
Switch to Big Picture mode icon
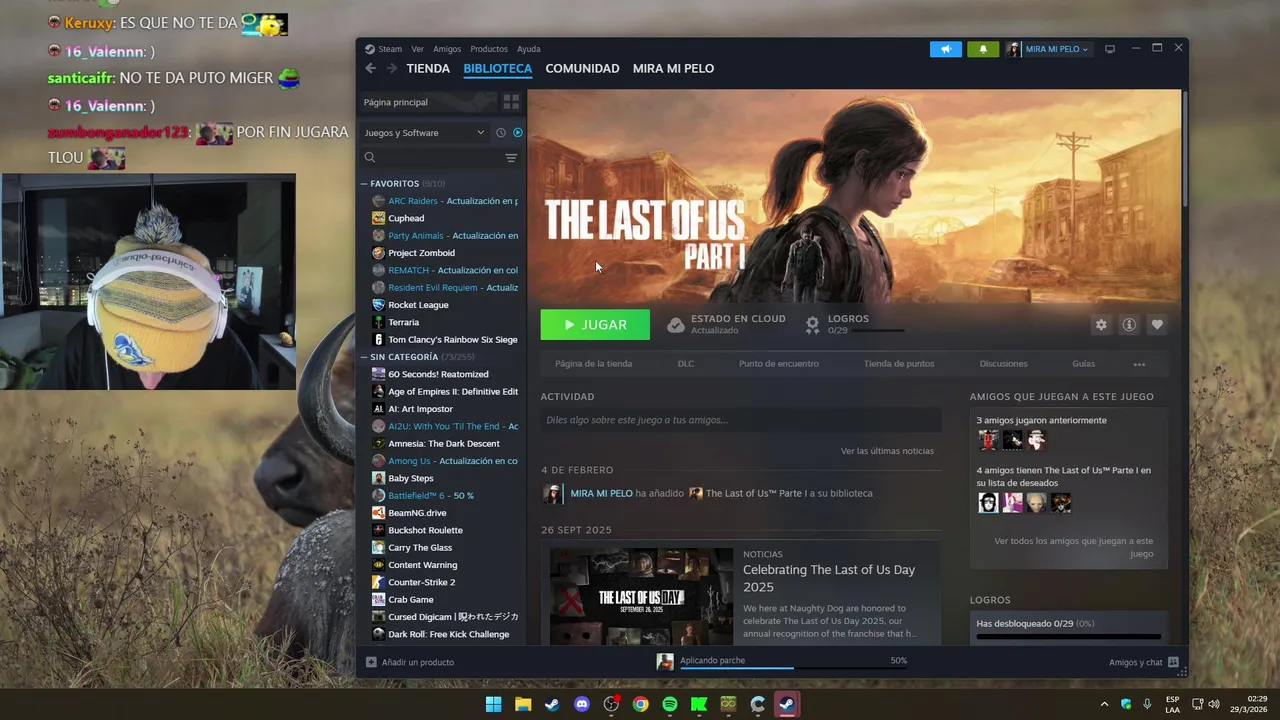coord(1110,49)
